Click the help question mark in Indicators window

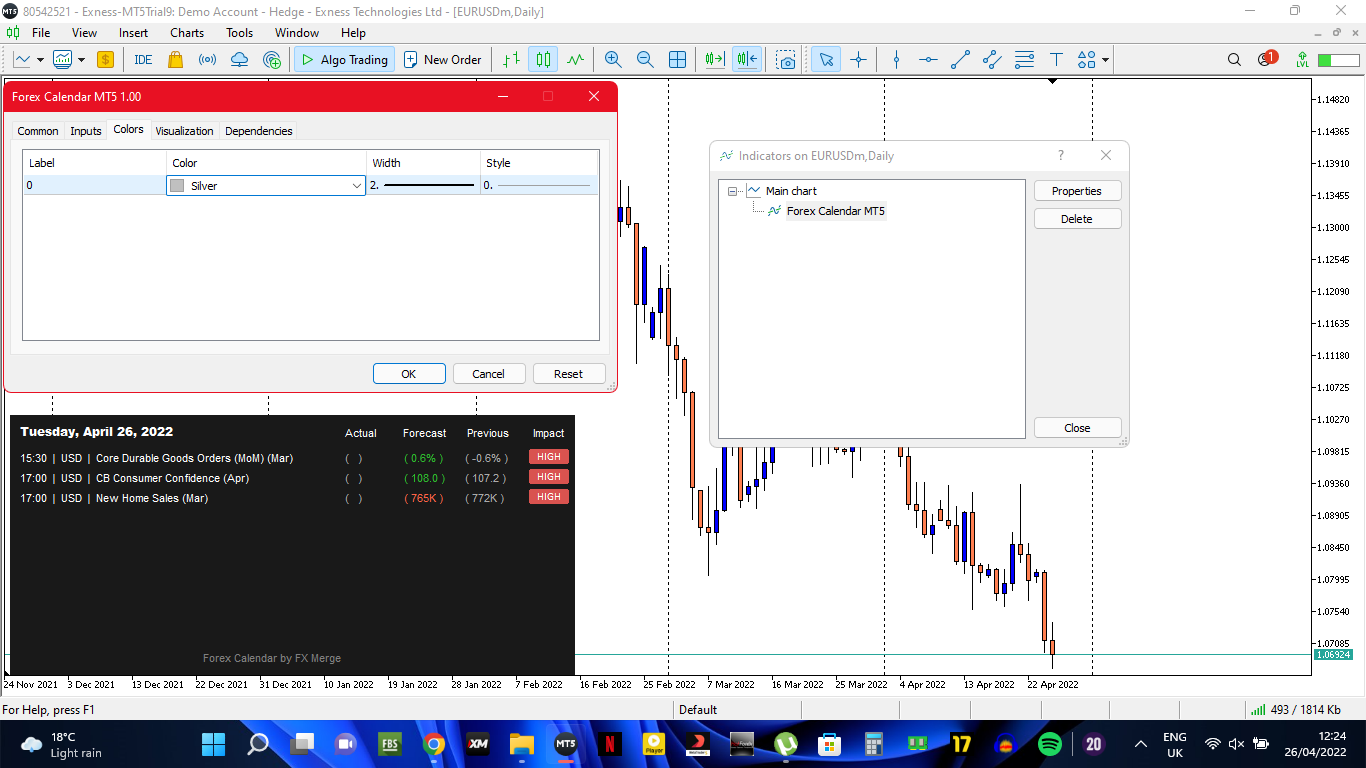(x=1061, y=155)
